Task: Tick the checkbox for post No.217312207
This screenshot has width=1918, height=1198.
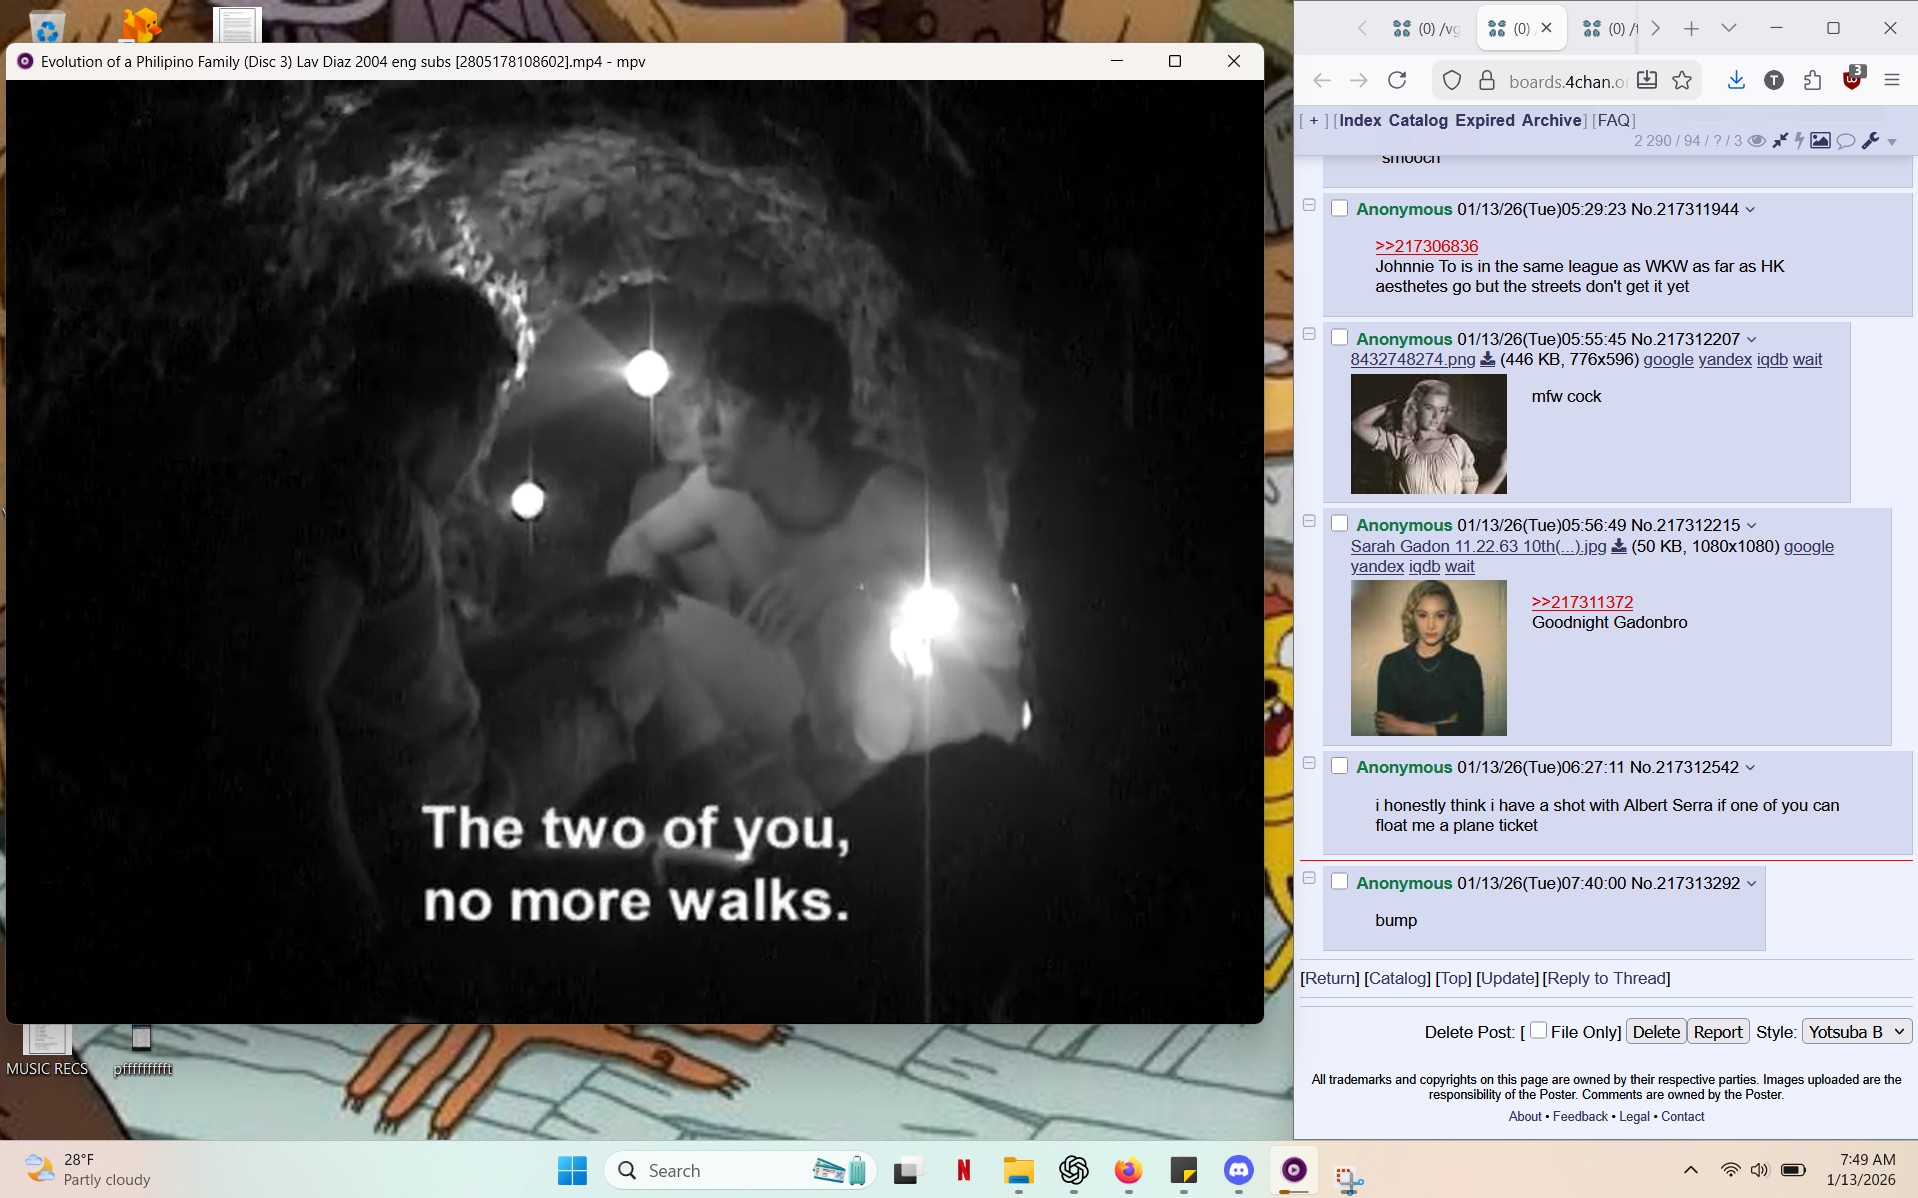Action: (1339, 338)
